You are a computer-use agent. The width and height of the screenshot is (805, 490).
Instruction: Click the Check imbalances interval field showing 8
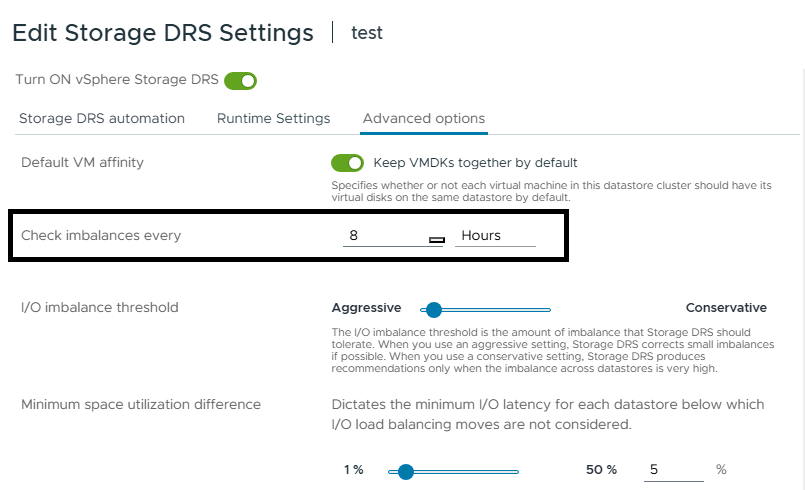(383, 236)
